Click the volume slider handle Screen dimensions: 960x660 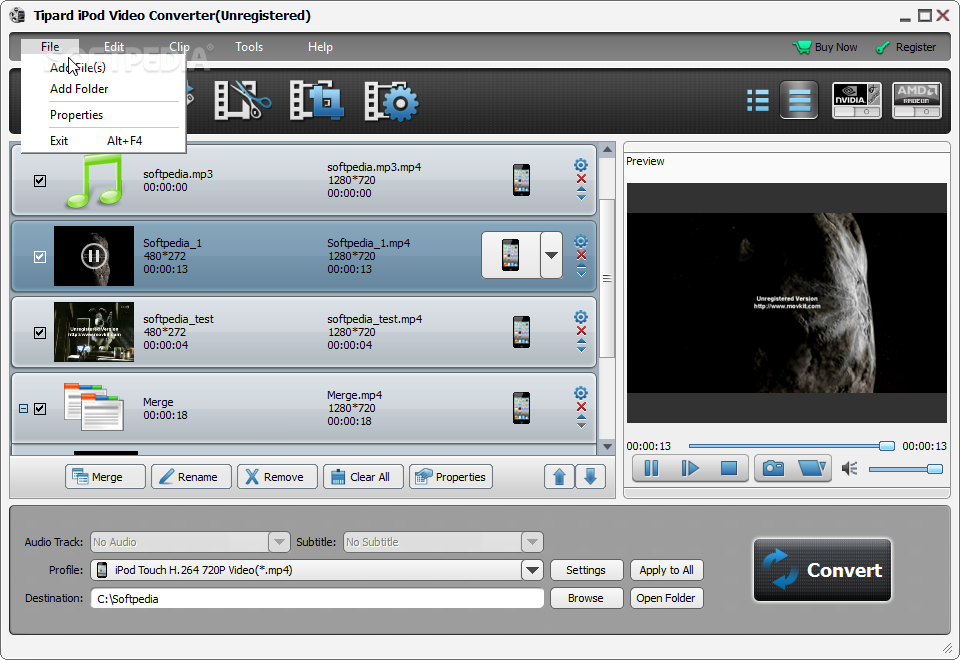click(934, 469)
